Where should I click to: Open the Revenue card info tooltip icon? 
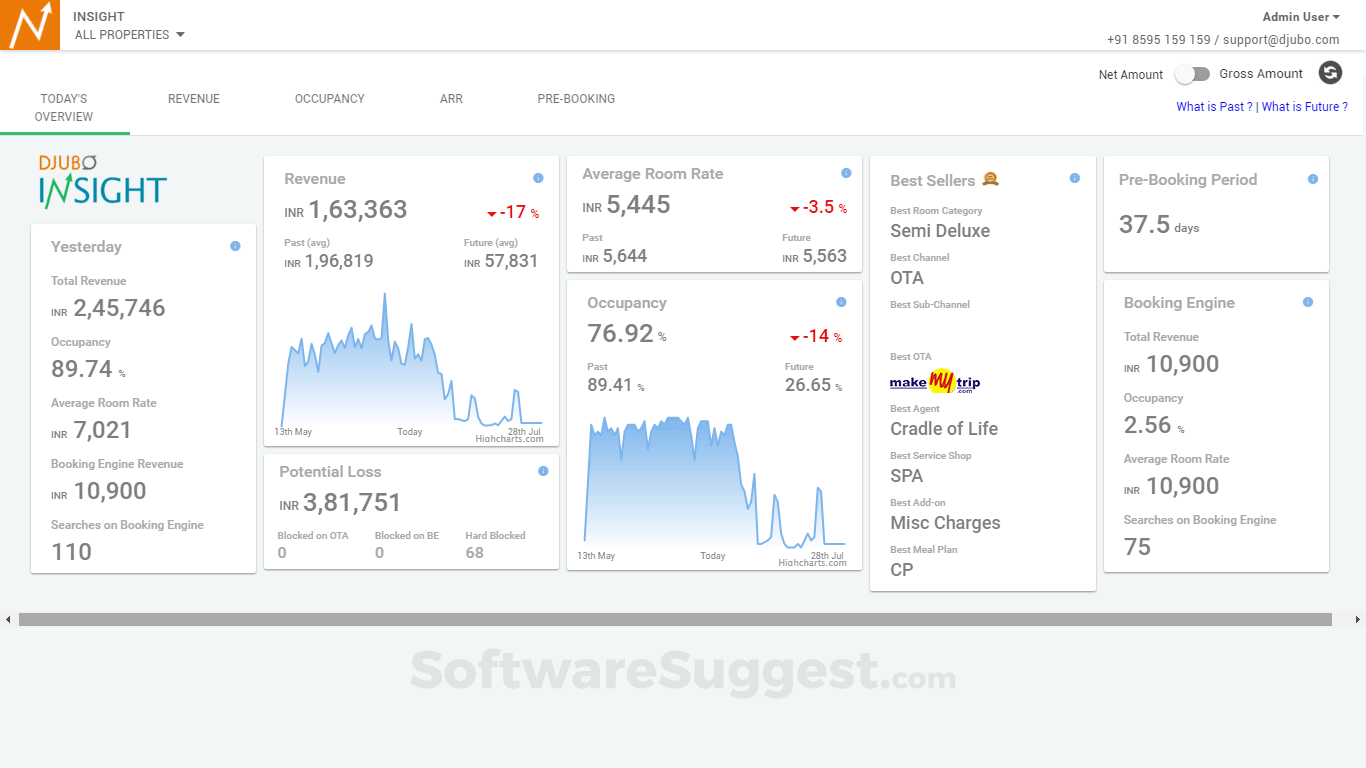point(538,177)
